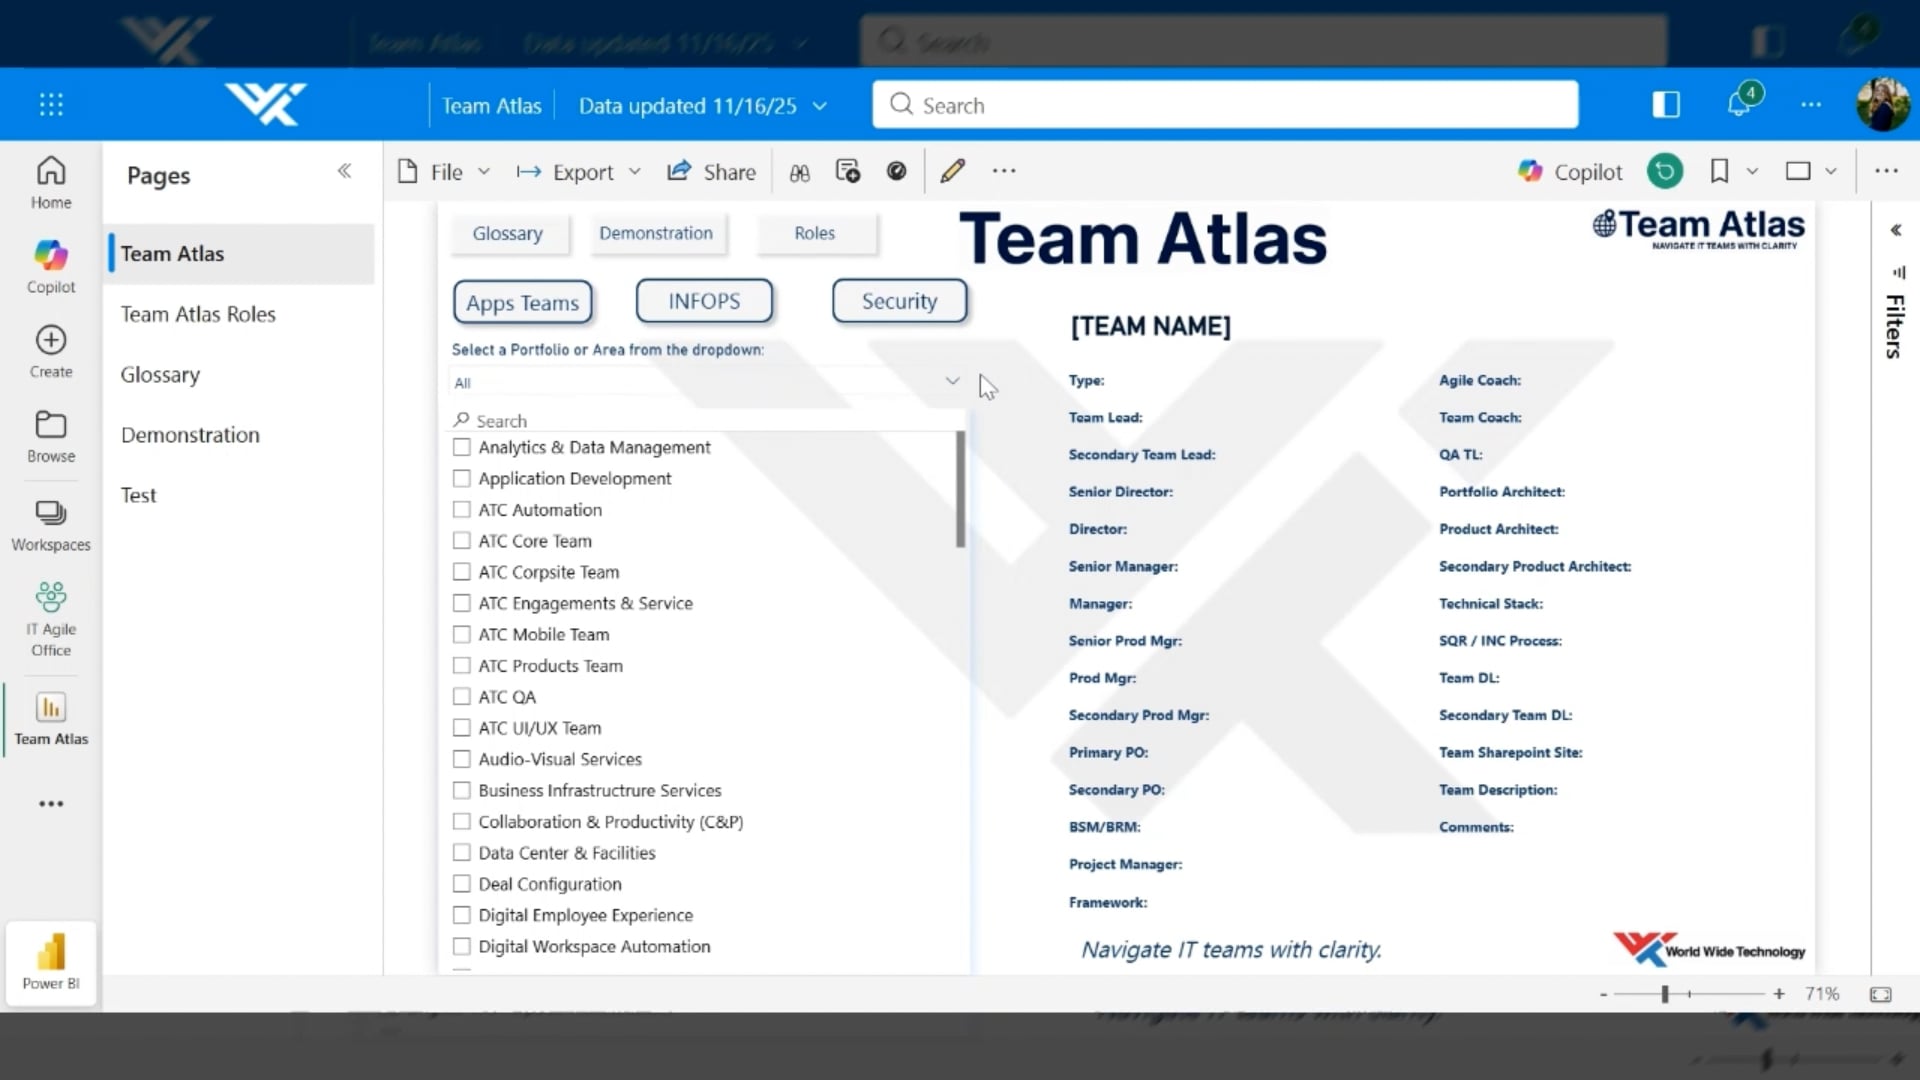This screenshot has height=1080, width=1920.
Task: Open Copilot in the left navigation
Action: (51, 267)
